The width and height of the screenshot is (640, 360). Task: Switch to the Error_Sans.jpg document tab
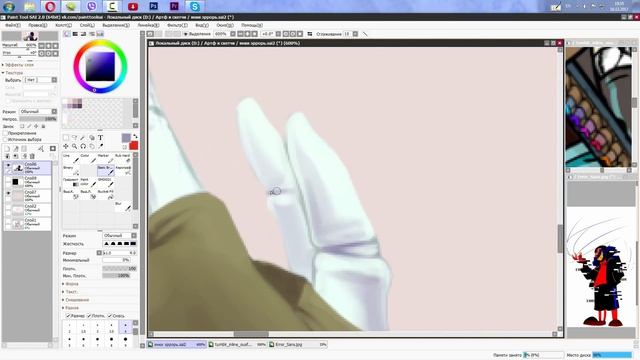298,345
